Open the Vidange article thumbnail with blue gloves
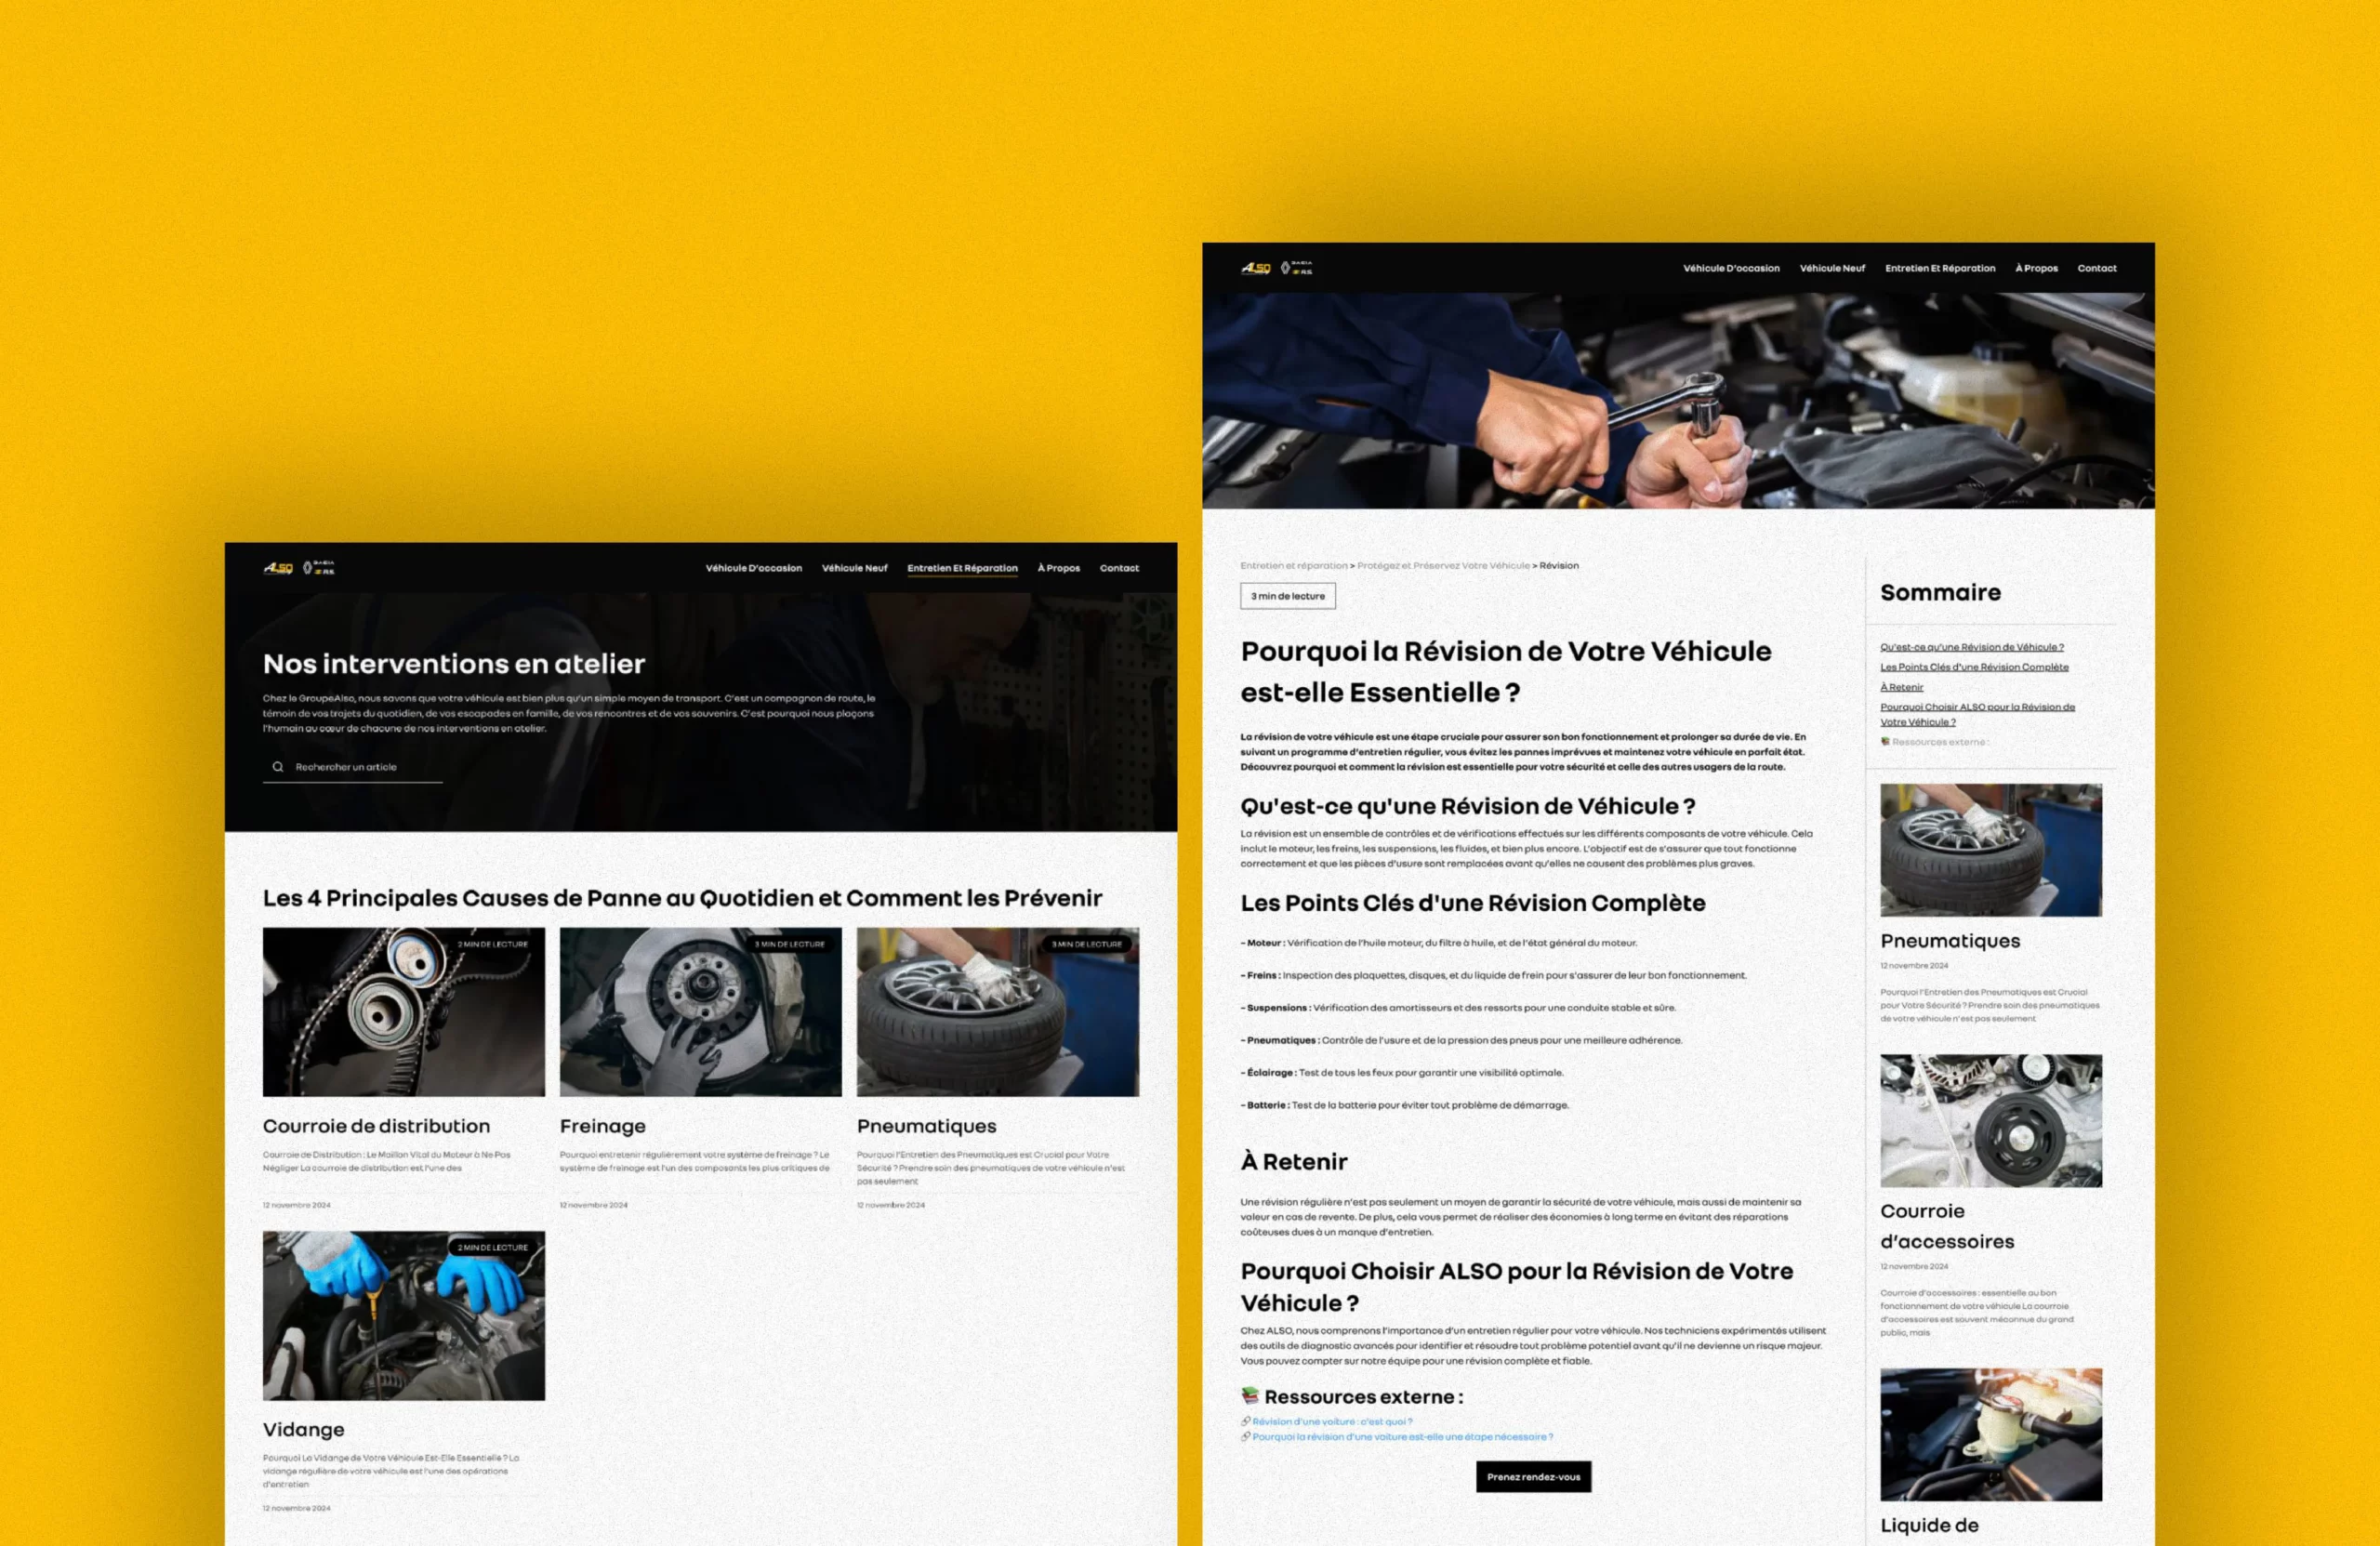Screen dimensions: 2380x1546 pyautogui.click(x=403, y=1315)
